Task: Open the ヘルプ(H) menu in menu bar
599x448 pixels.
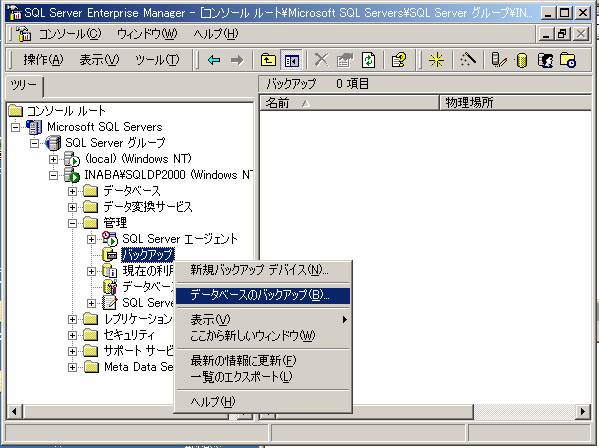Action: click(216, 34)
